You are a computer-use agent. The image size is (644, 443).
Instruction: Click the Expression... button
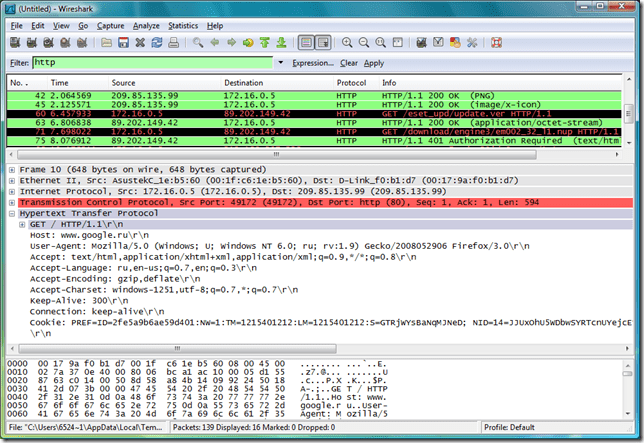[x=313, y=63]
